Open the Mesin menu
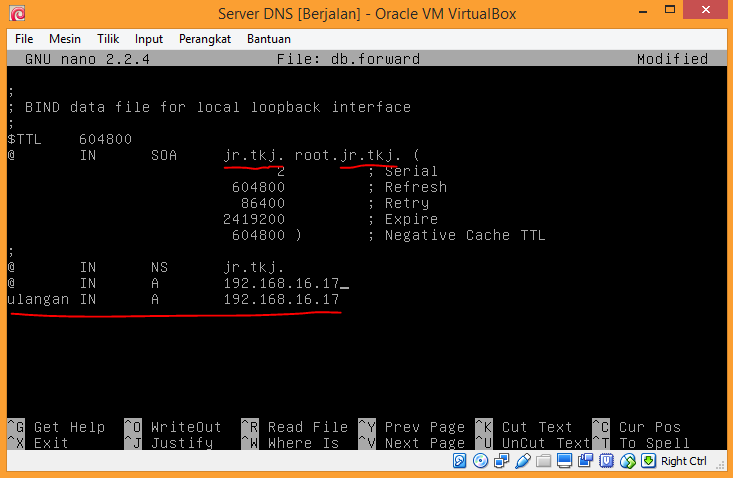 (x=65, y=39)
